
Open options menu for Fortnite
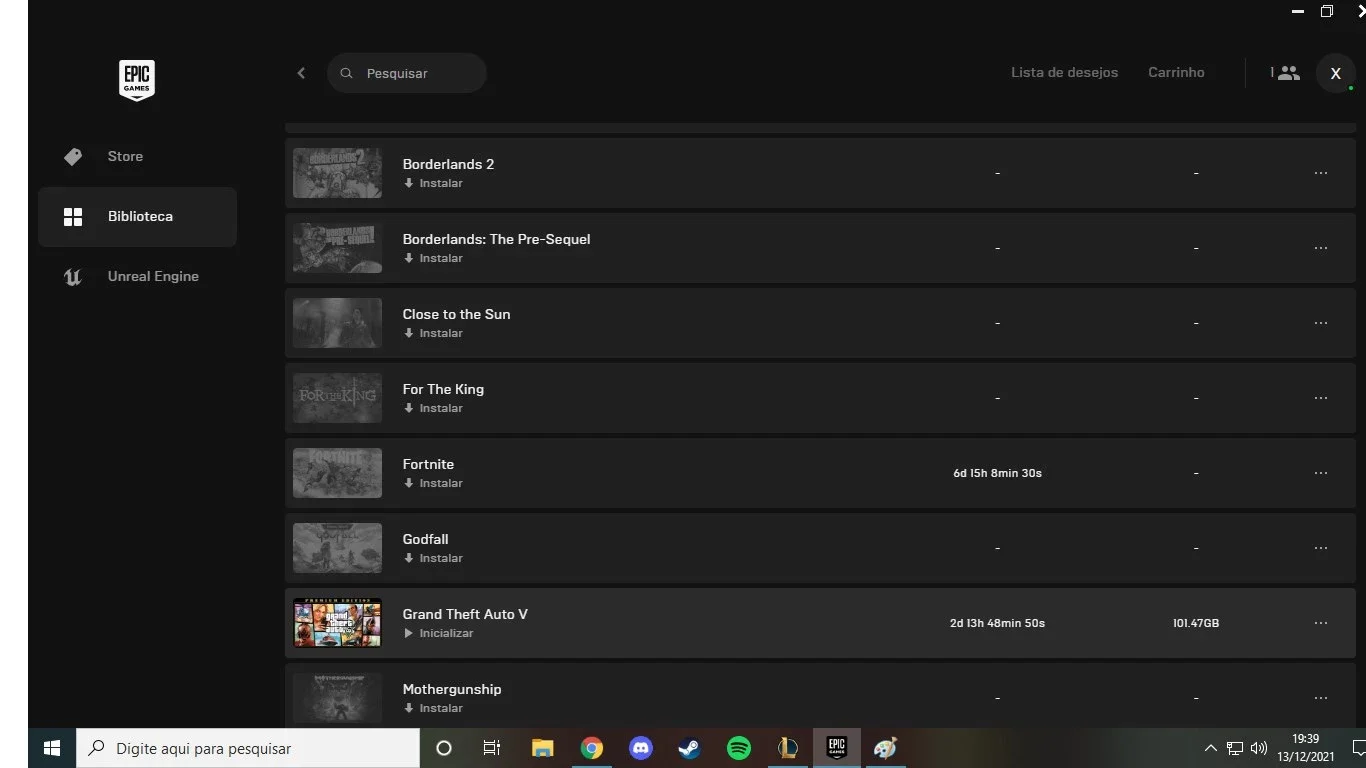(1321, 473)
